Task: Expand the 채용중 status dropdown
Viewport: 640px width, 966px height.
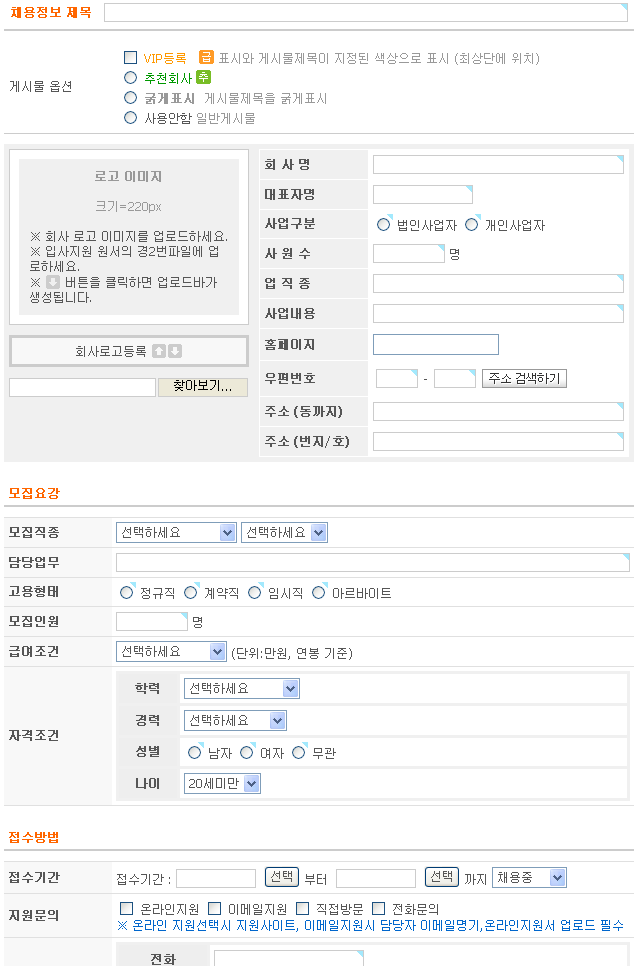Action: tap(529, 878)
